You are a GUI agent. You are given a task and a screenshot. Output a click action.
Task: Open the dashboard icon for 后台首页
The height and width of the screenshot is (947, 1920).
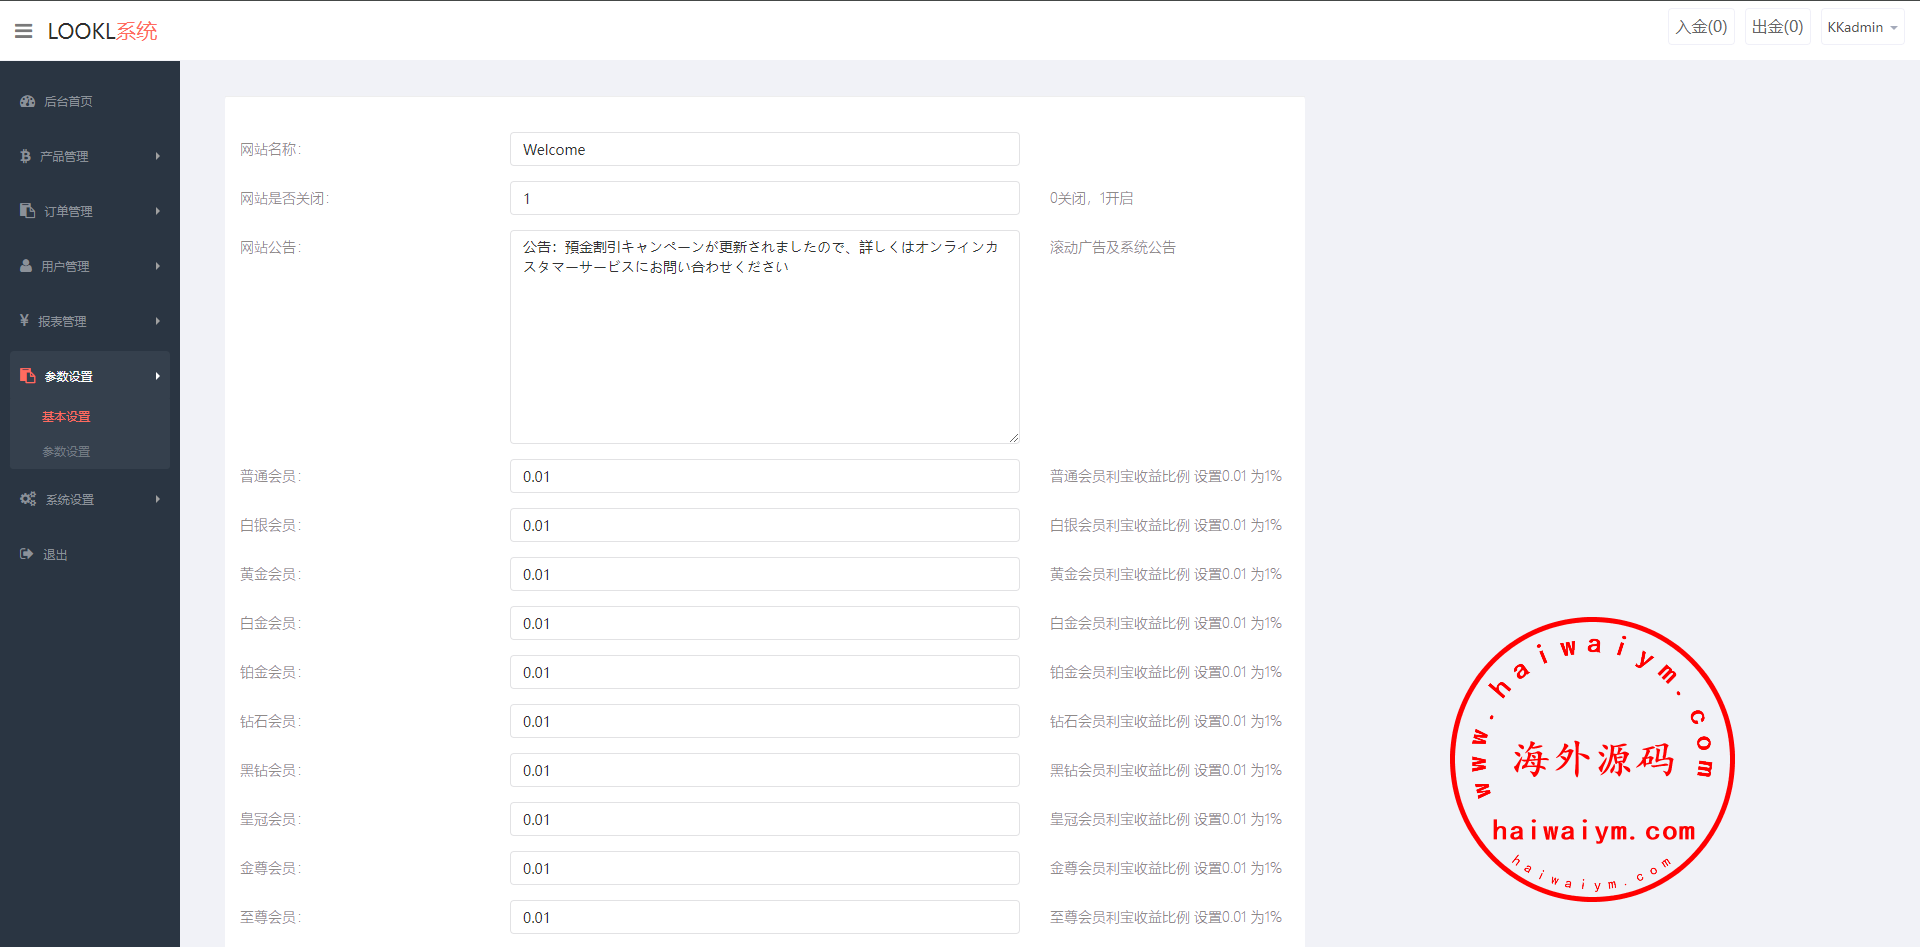tap(27, 101)
